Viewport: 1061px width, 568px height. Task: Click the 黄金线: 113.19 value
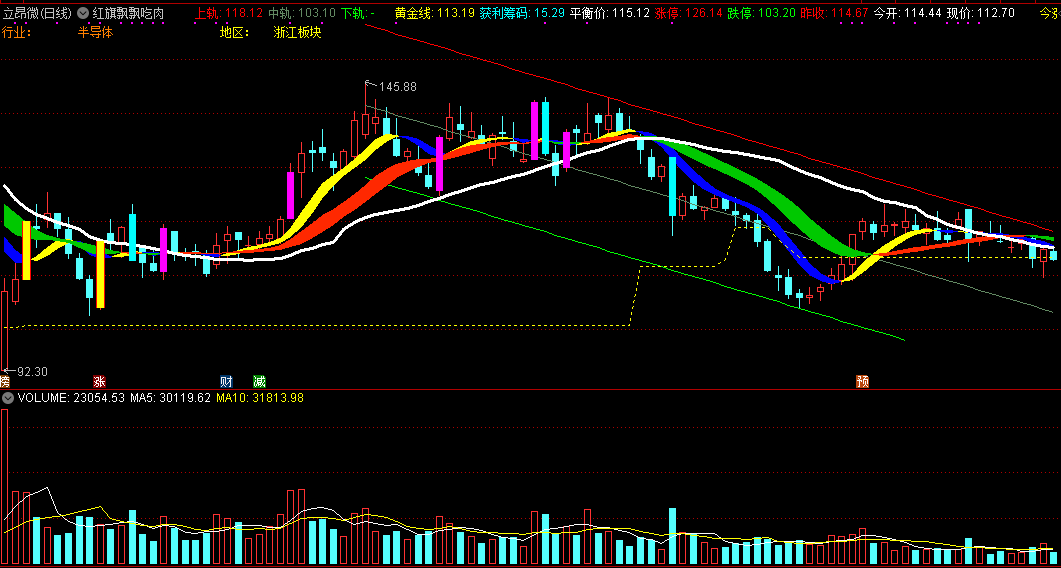point(435,12)
